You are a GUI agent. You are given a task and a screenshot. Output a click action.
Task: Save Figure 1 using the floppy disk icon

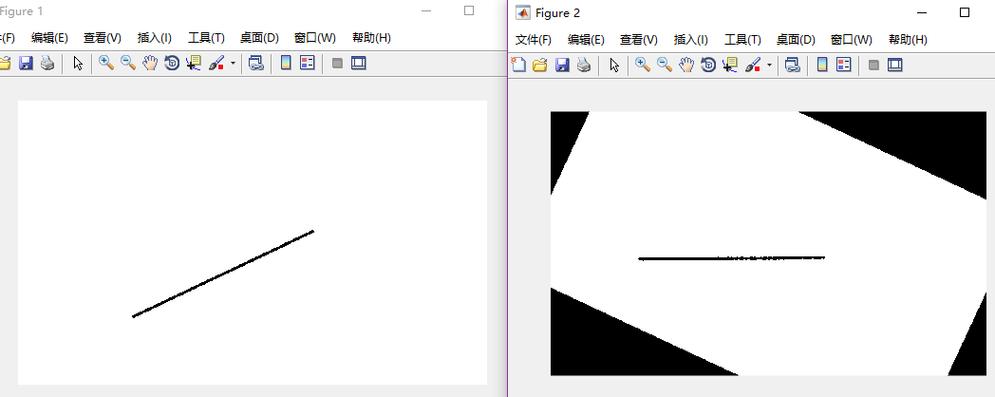(x=26, y=63)
